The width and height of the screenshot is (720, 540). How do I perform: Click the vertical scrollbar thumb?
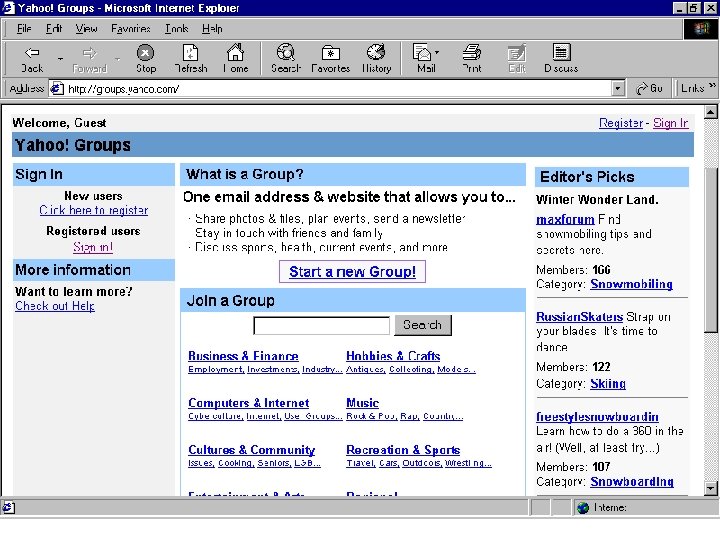(710, 249)
